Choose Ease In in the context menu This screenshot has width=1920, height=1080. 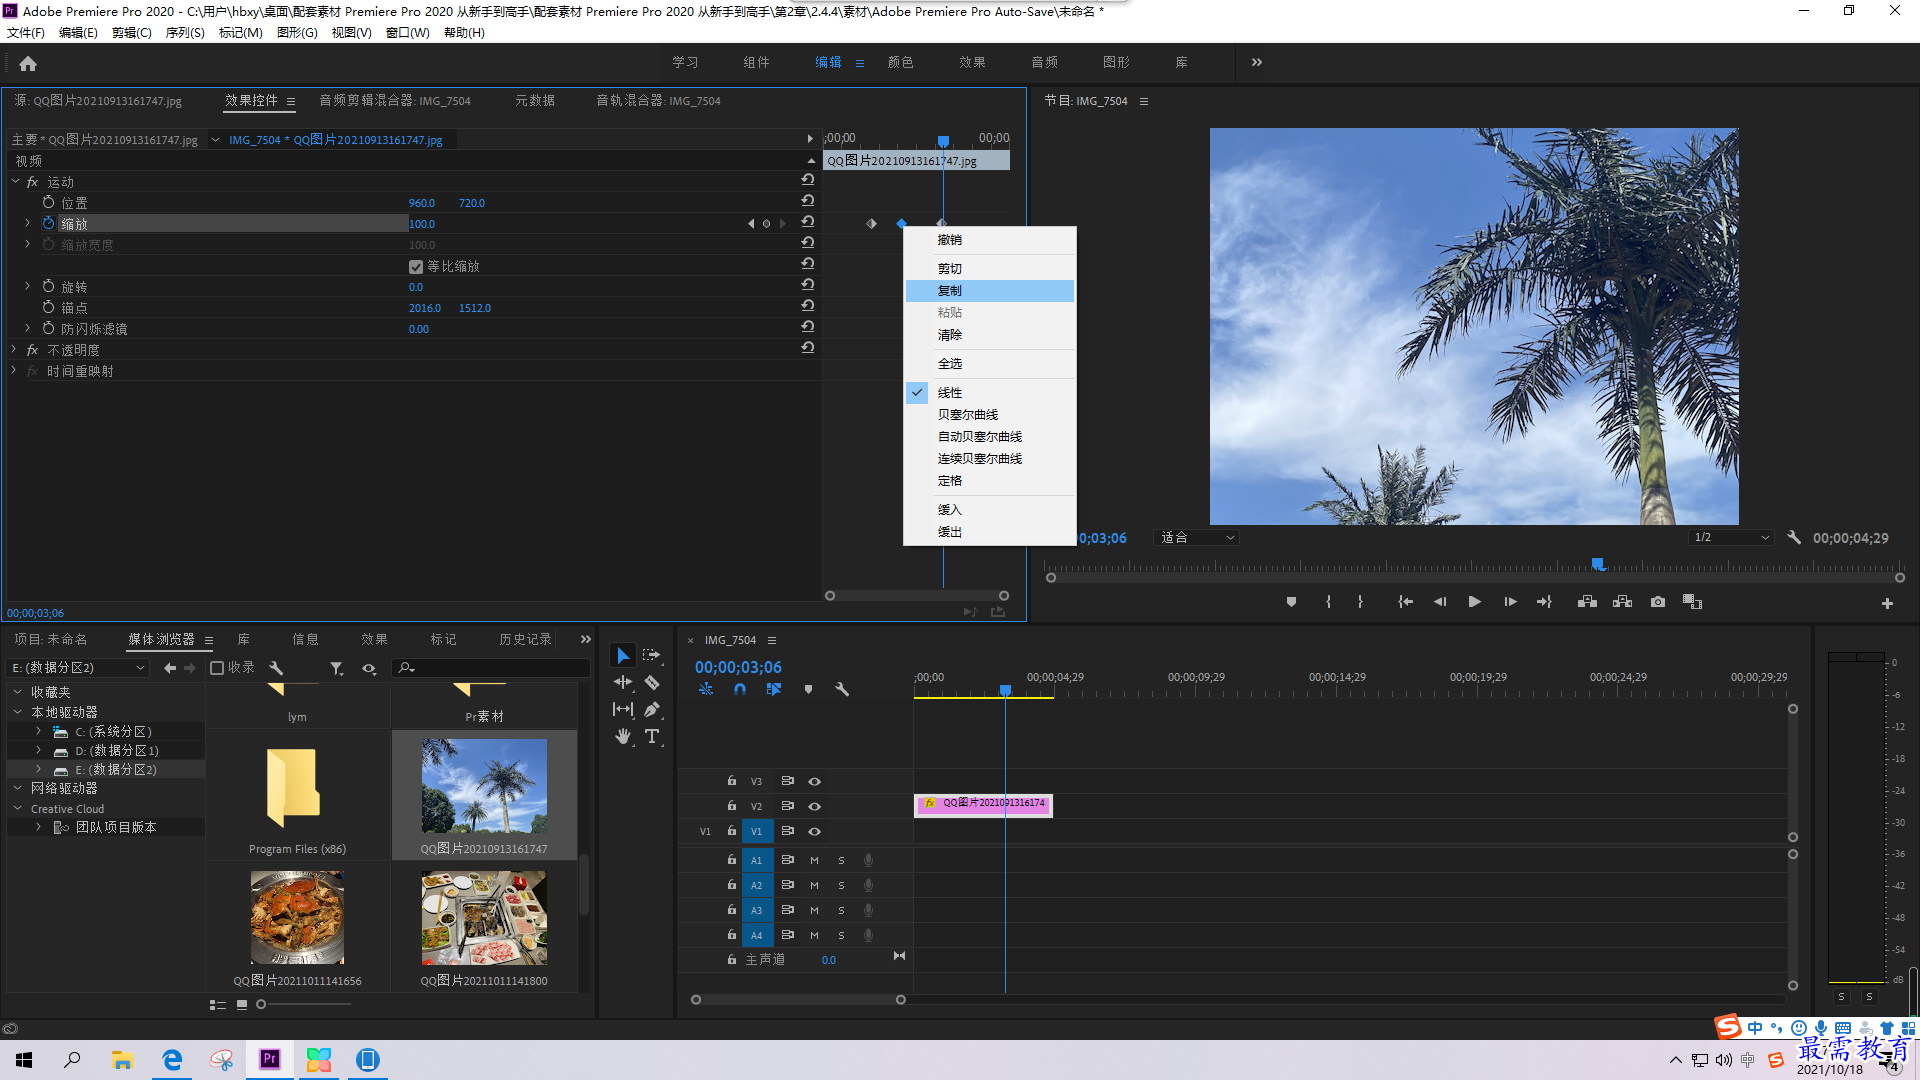(x=990, y=509)
